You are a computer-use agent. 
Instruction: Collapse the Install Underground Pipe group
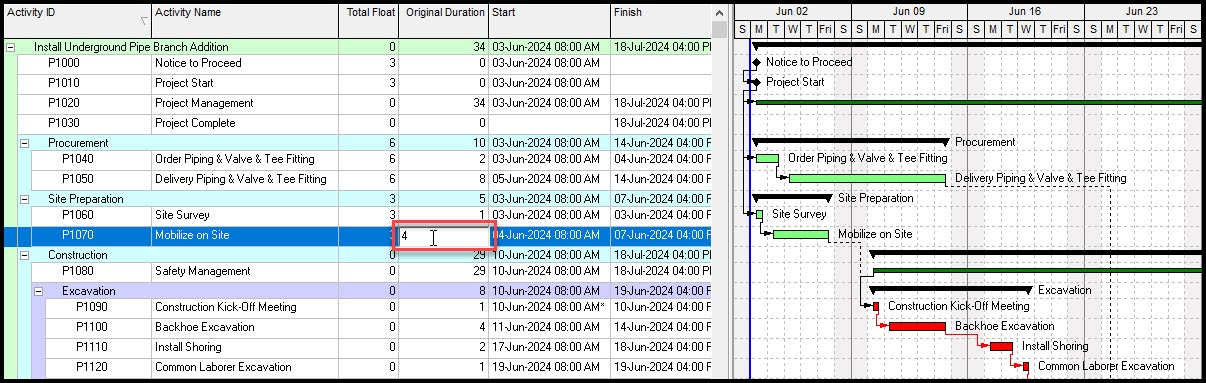(x=10, y=47)
